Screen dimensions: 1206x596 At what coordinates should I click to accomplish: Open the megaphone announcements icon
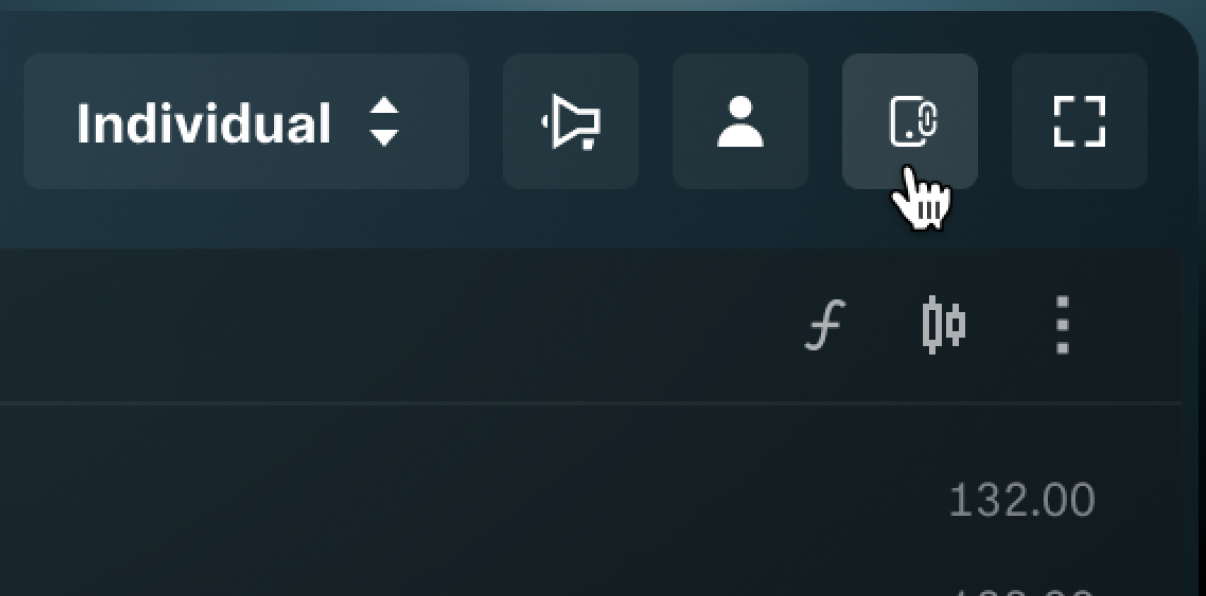click(x=571, y=121)
